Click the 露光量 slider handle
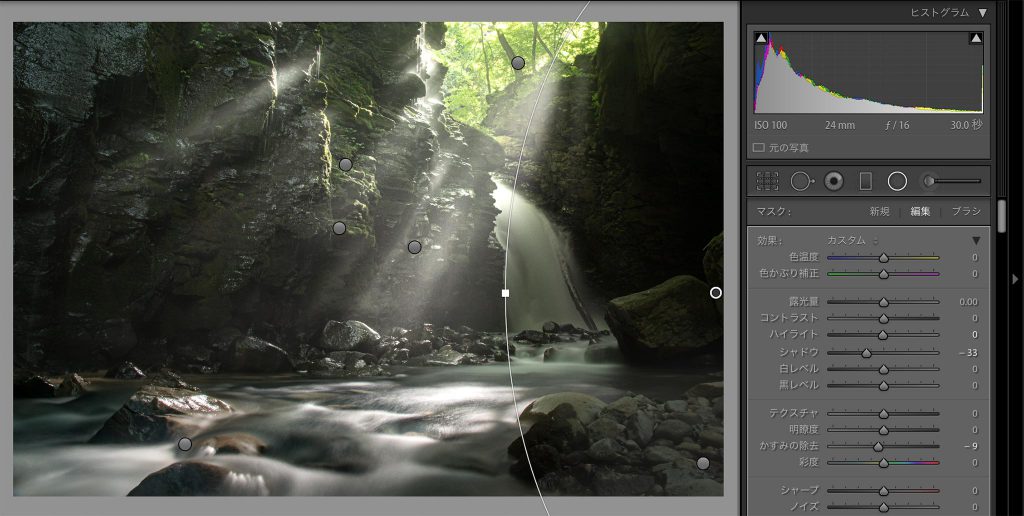 click(x=884, y=302)
